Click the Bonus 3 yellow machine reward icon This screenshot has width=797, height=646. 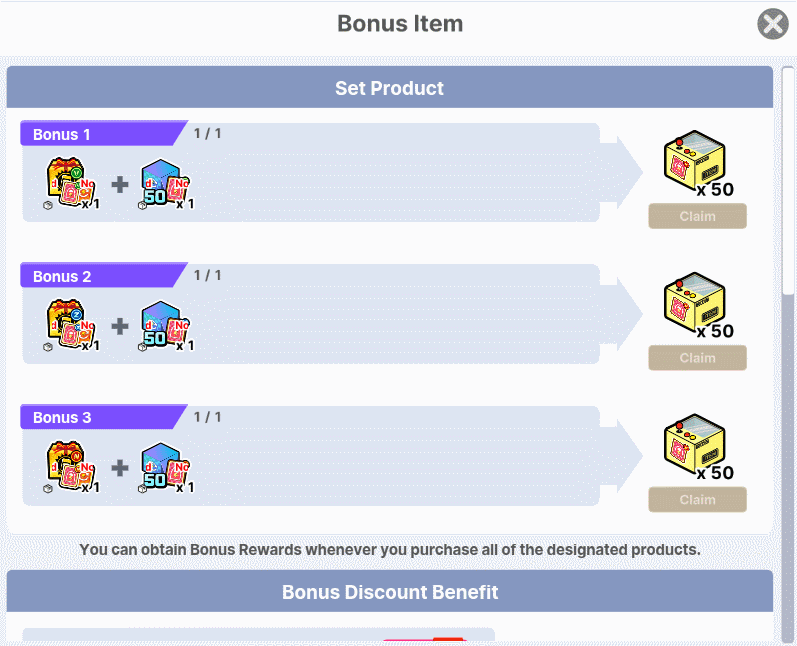[x=695, y=447]
